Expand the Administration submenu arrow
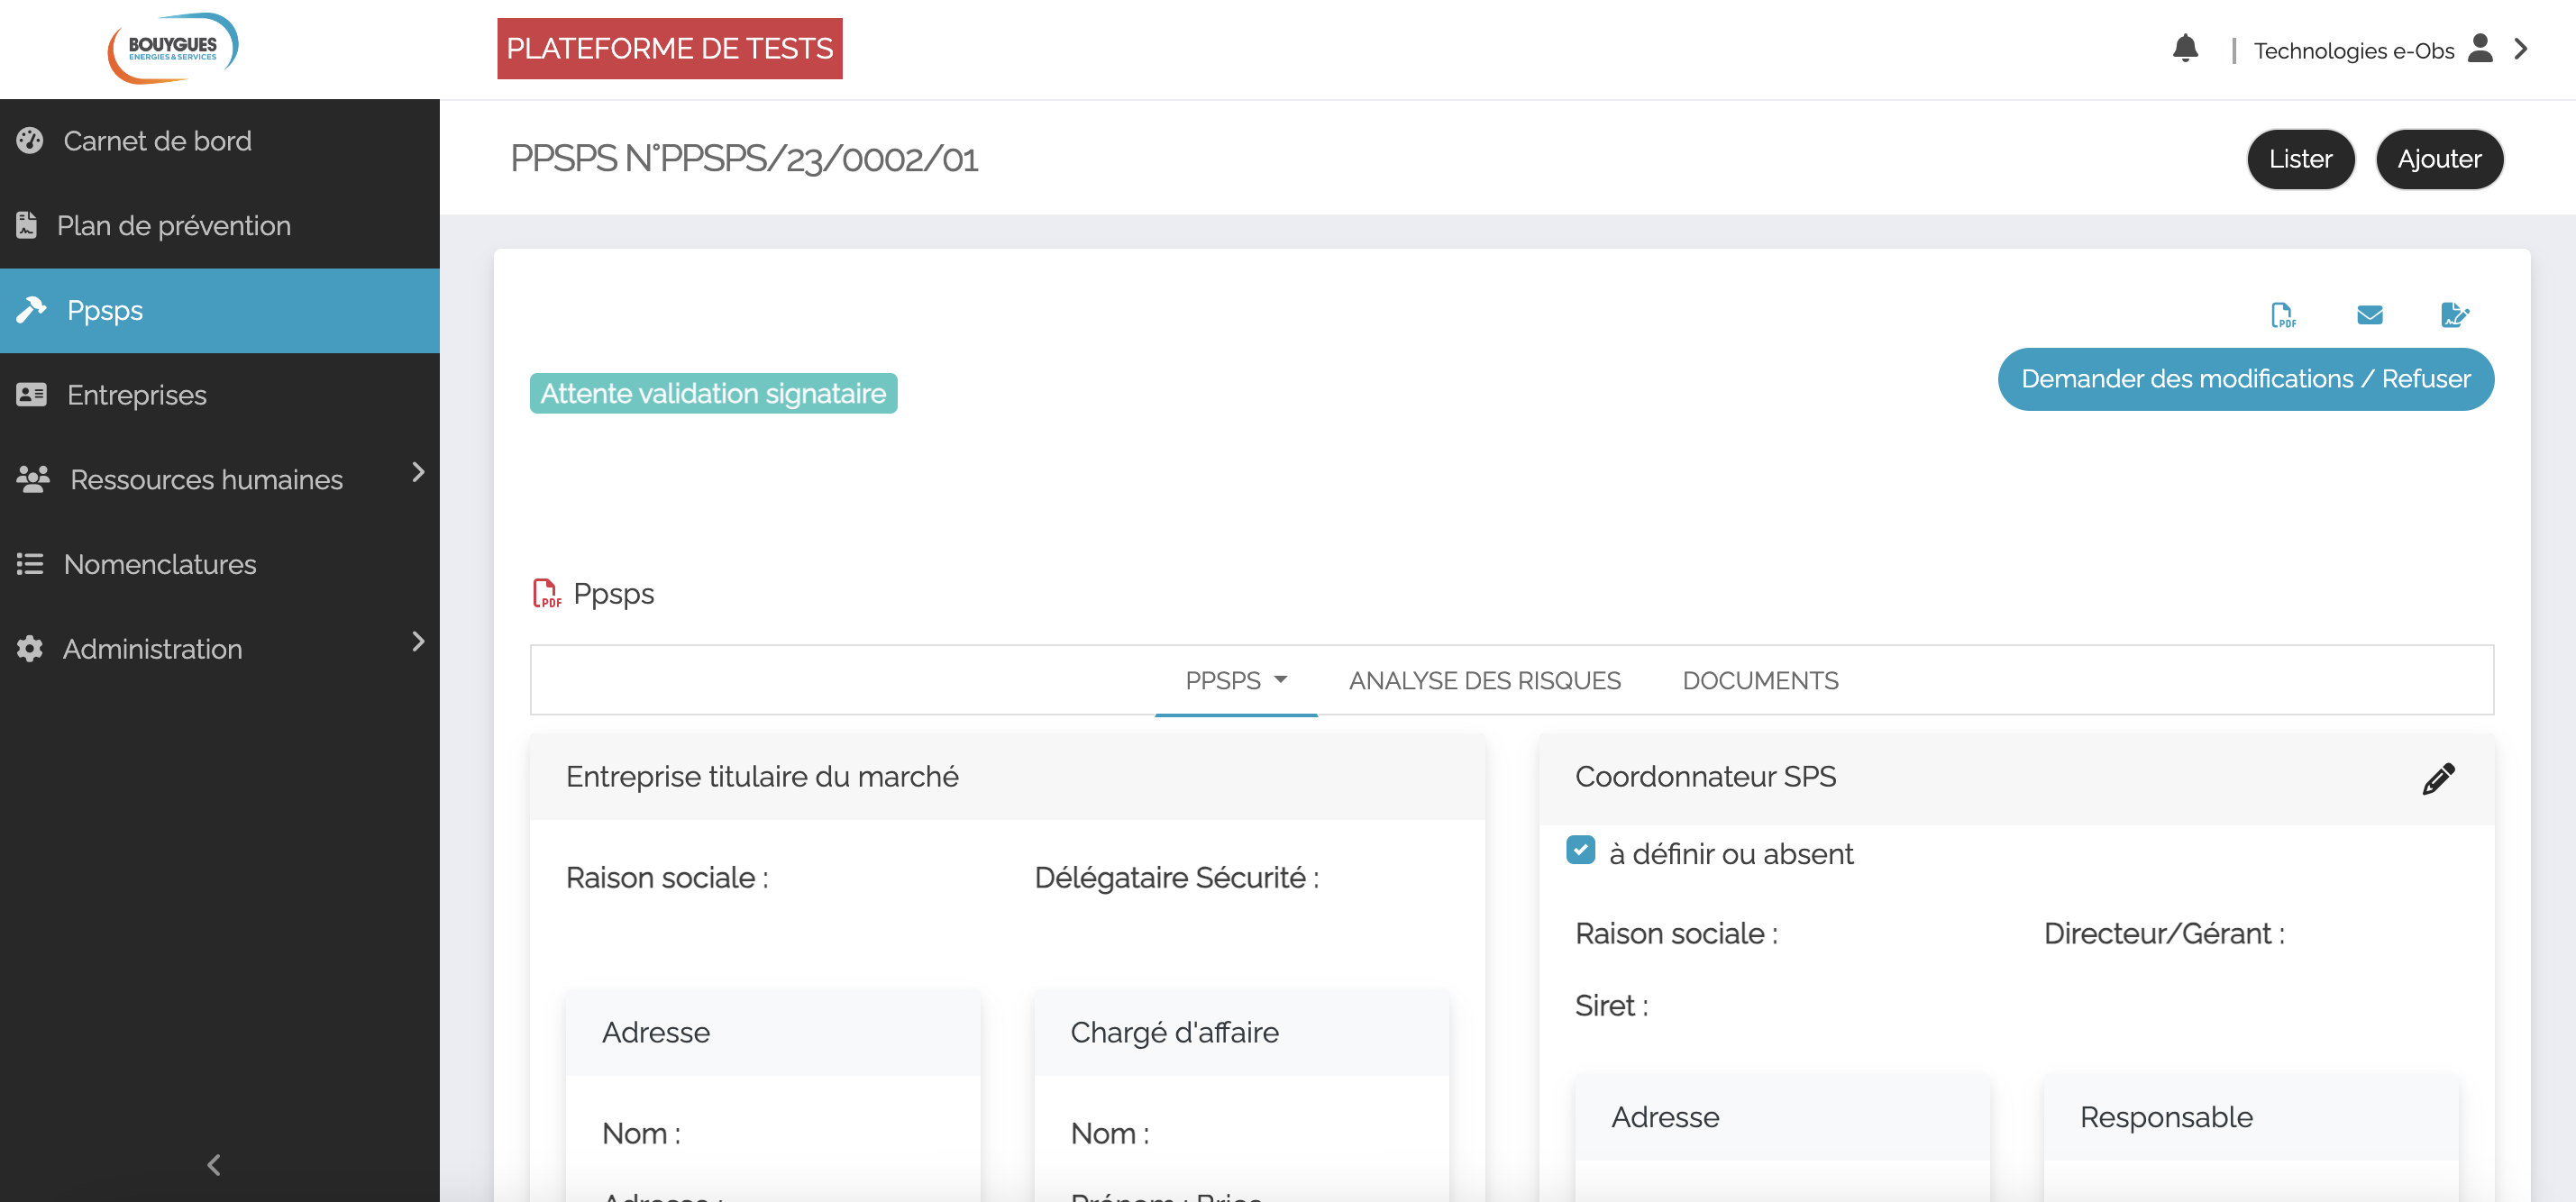This screenshot has width=2576, height=1202. point(418,641)
